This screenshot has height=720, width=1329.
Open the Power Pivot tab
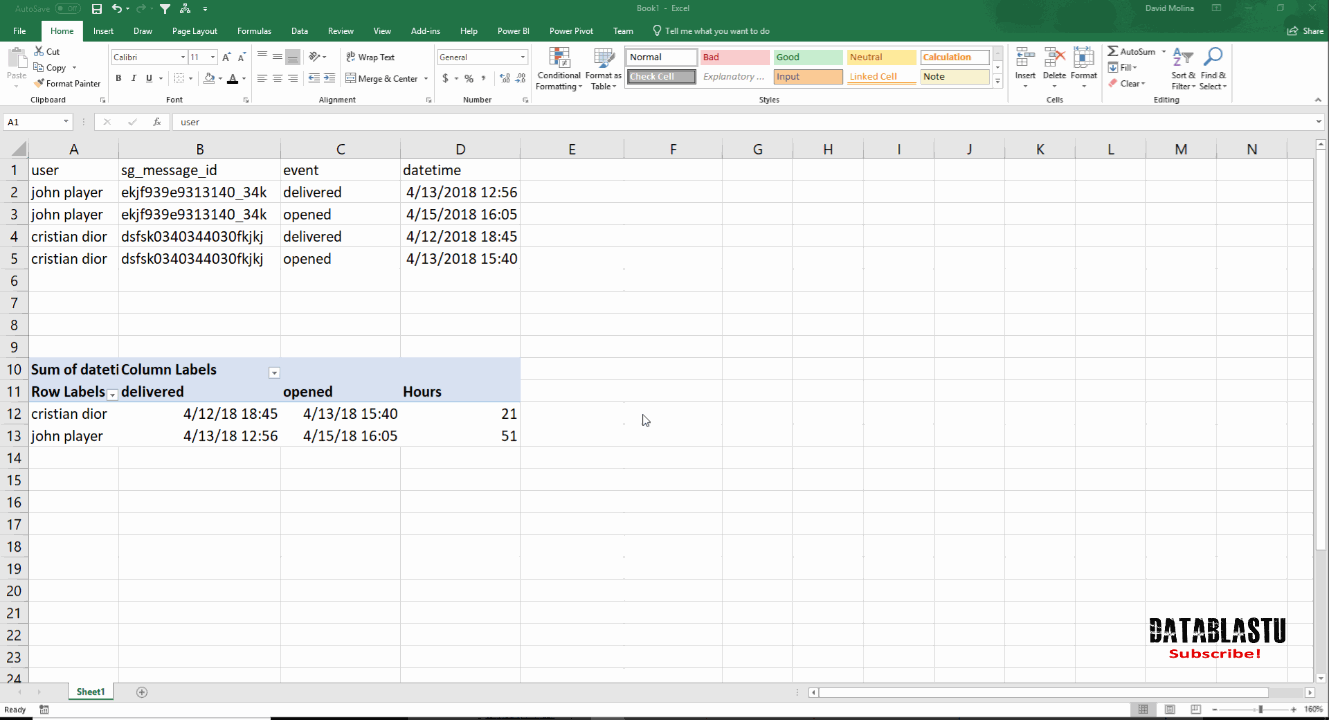click(570, 30)
